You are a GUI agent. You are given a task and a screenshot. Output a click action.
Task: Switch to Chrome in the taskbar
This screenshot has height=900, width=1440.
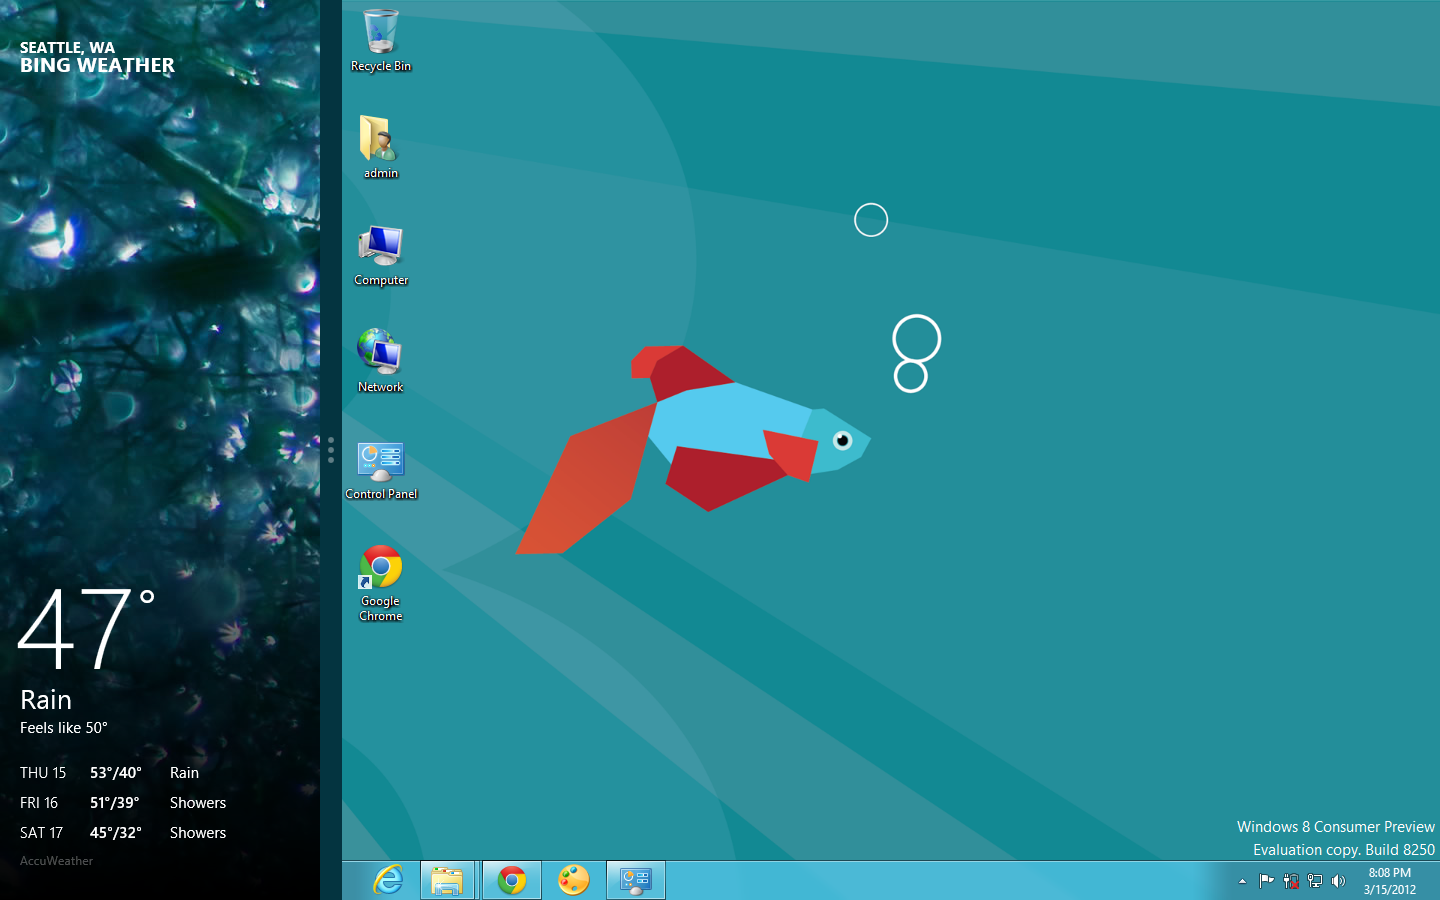point(512,880)
